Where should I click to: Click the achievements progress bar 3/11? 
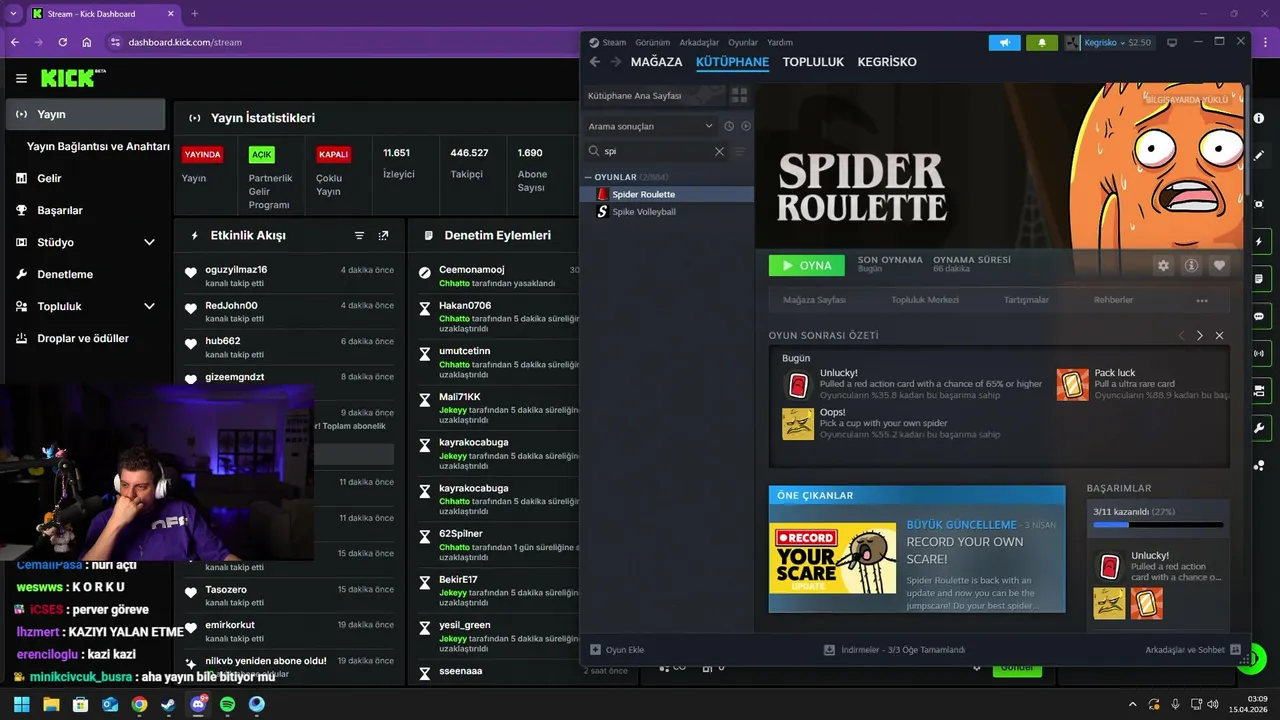(x=1158, y=525)
